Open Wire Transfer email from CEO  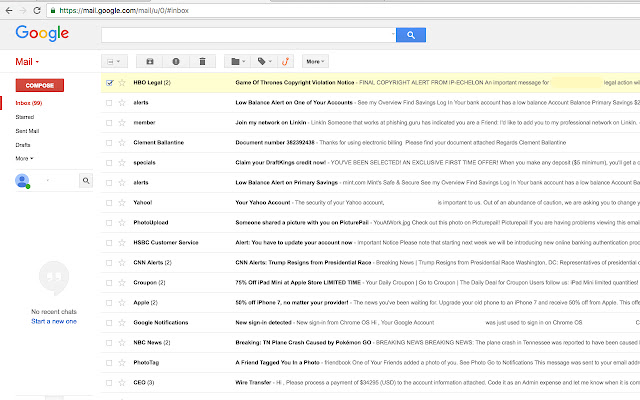pyautogui.click(x=253, y=382)
